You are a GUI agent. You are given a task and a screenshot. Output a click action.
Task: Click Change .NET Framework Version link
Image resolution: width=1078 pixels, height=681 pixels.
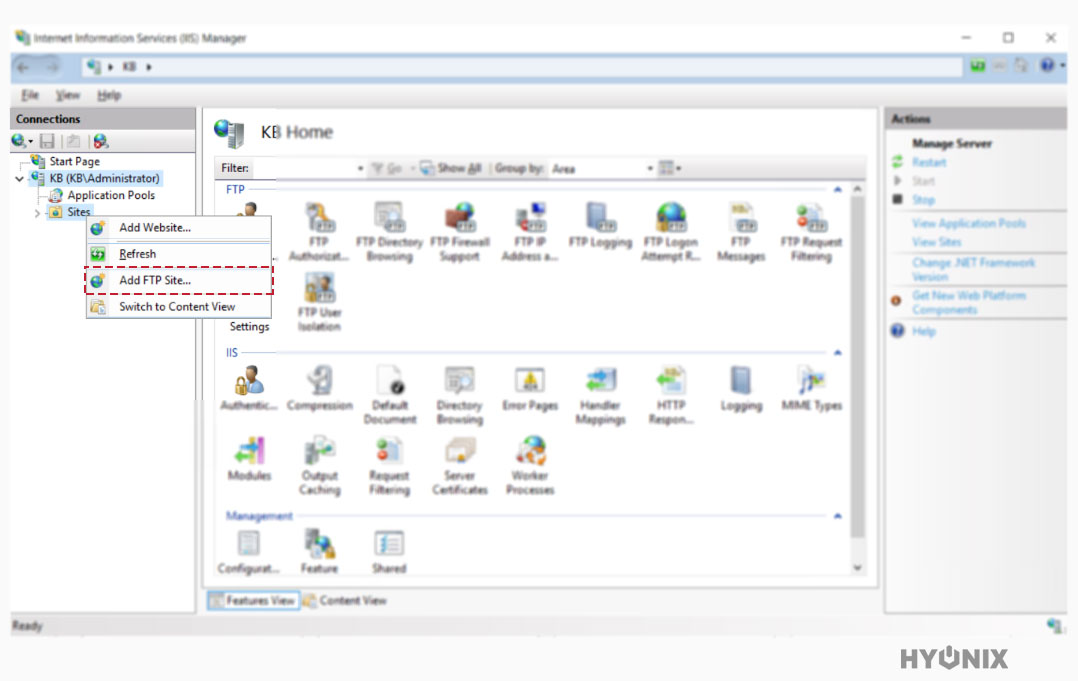tap(974, 269)
